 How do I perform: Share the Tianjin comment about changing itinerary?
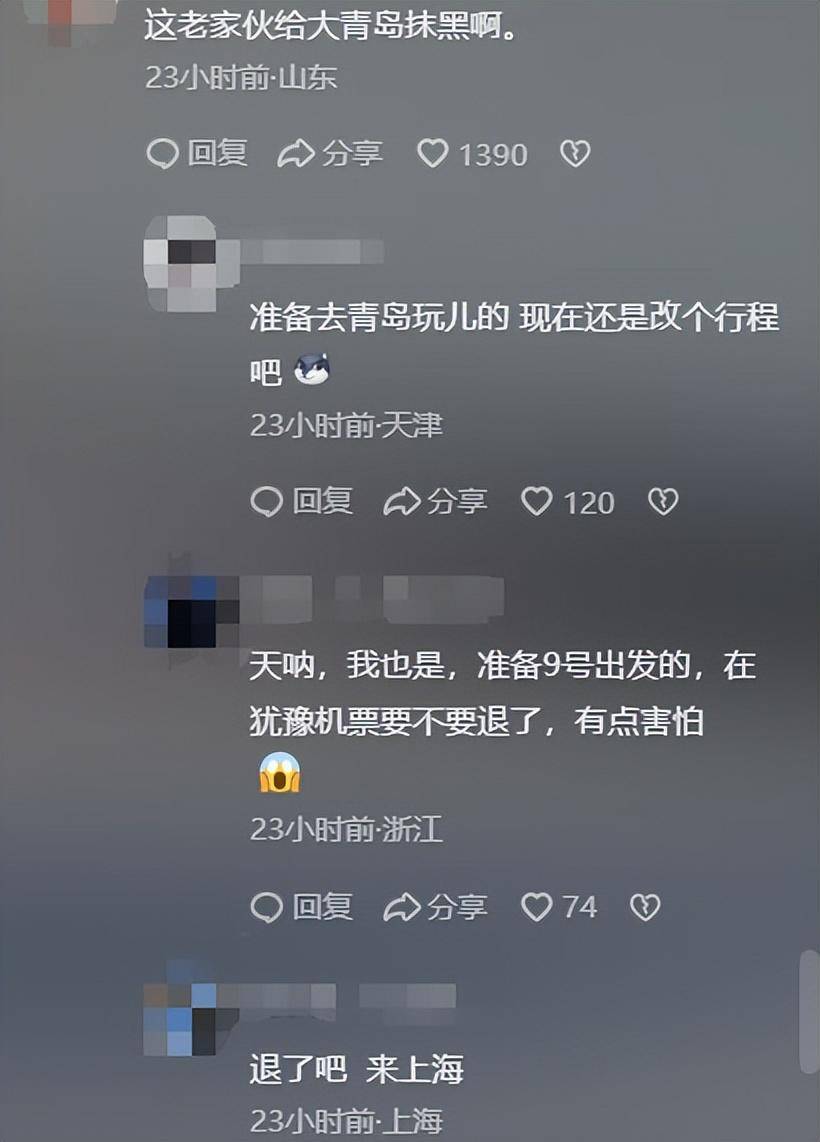click(x=435, y=502)
